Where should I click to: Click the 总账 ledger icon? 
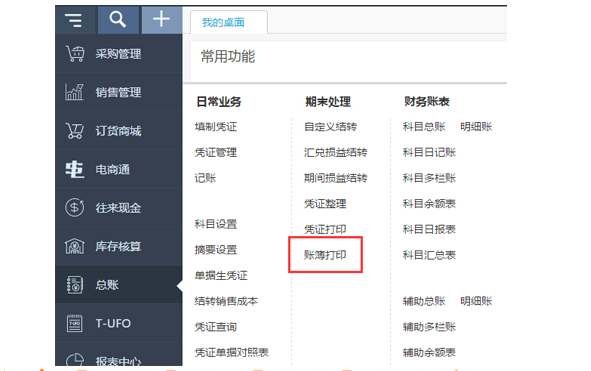click(x=75, y=285)
